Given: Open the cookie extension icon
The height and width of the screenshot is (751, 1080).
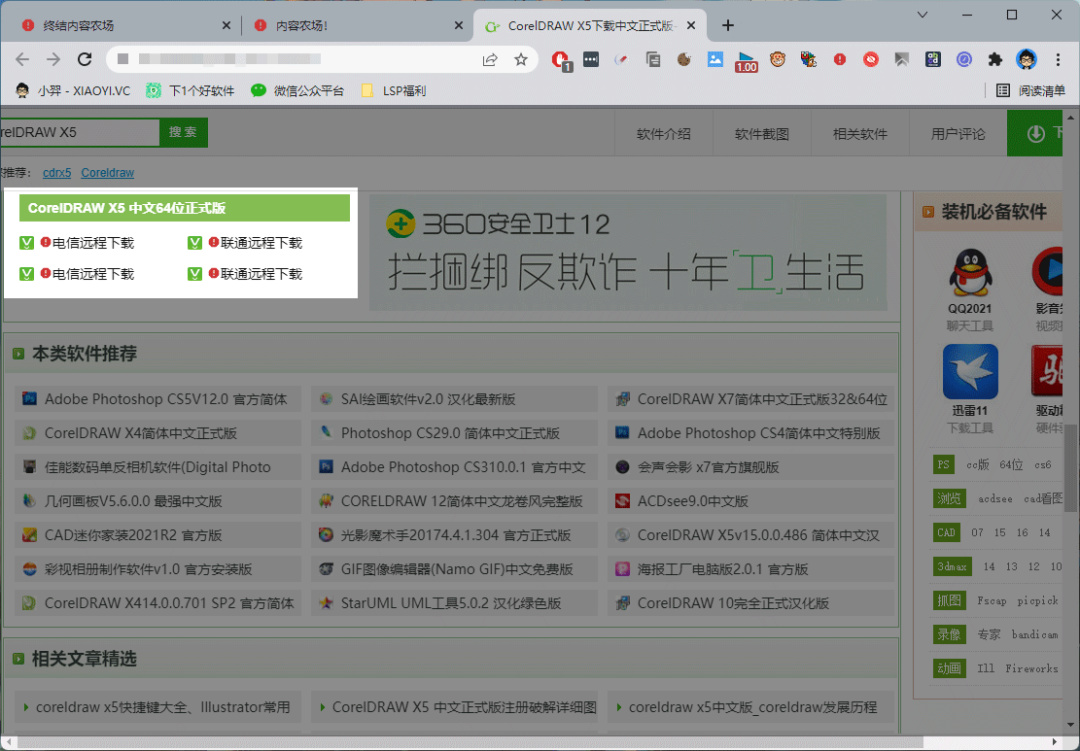Looking at the screenshot, I should [x=684, y=60].
